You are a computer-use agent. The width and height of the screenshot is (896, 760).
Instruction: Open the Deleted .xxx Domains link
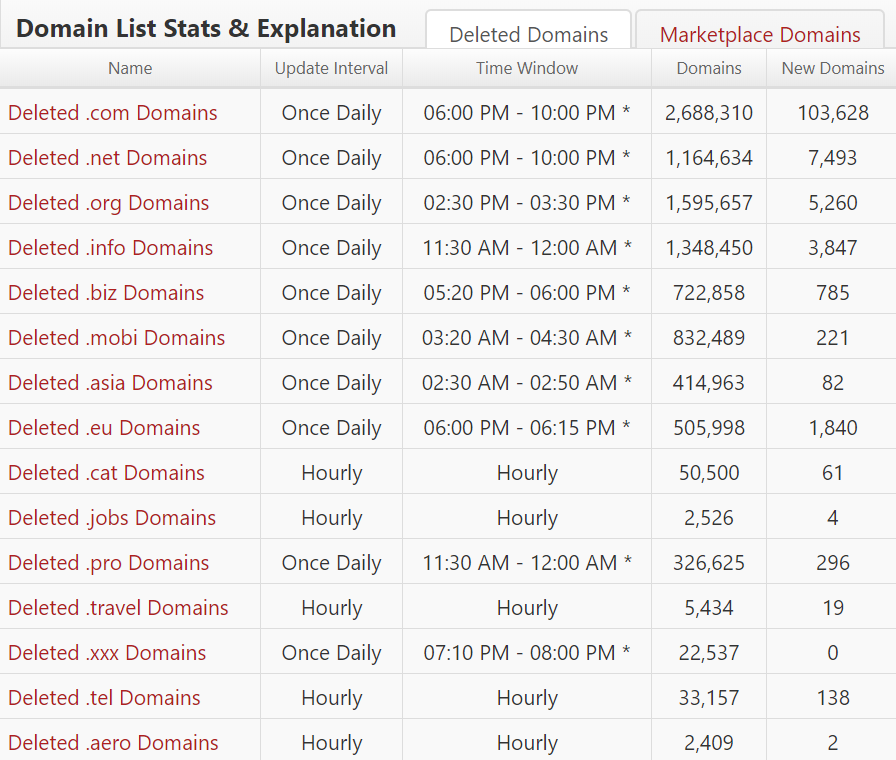[107, 653]
